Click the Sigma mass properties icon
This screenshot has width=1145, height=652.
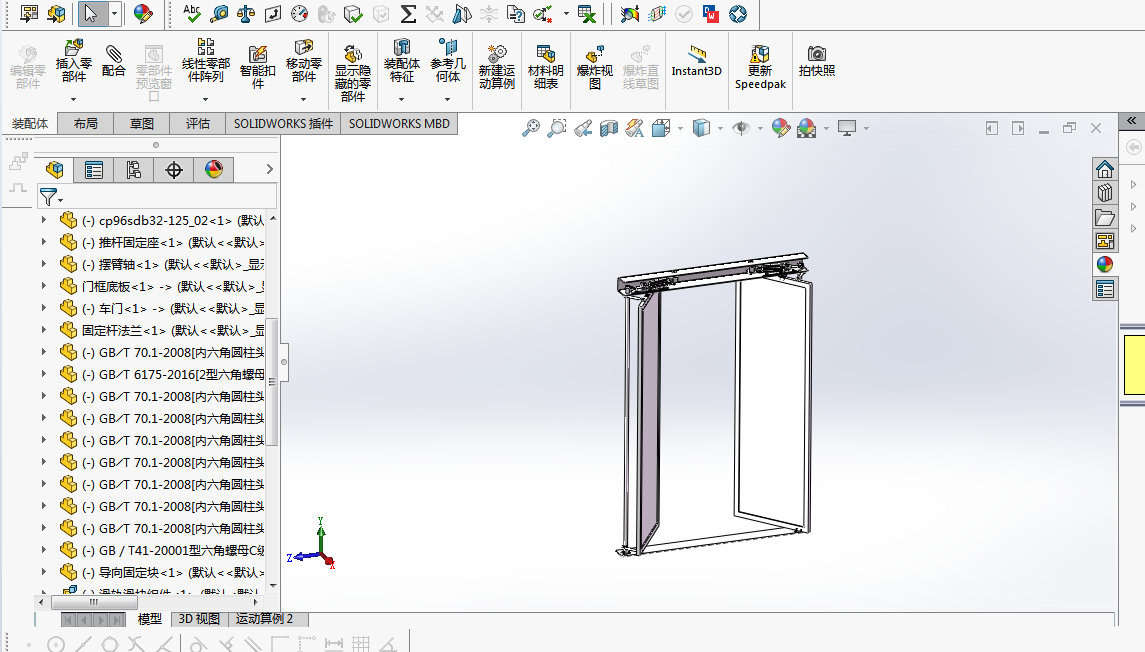coord(408,14)
